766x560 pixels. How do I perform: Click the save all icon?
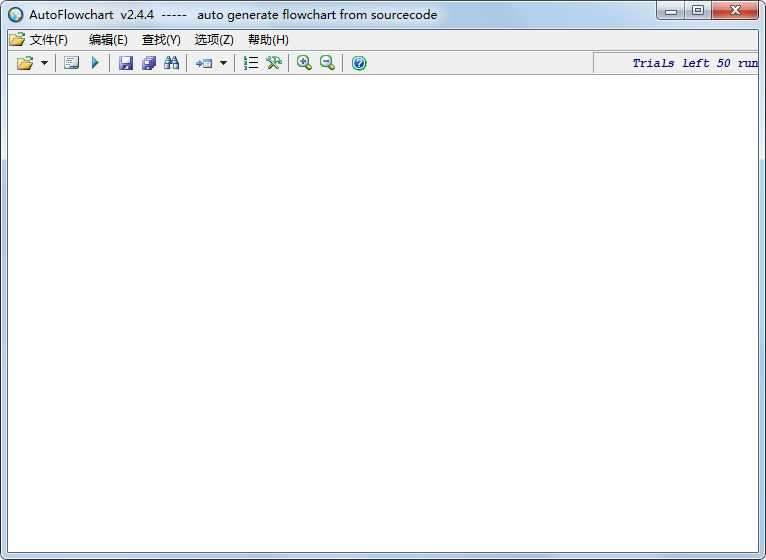pyautogui.click(x=149, y=63)
